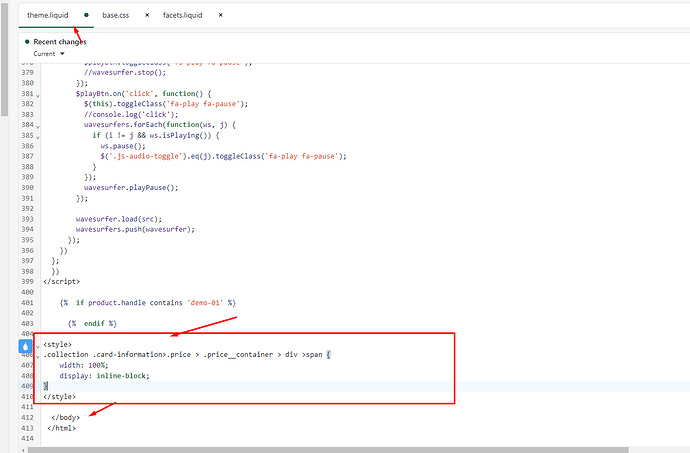Click the Recent changes label

tap(60, 42)
